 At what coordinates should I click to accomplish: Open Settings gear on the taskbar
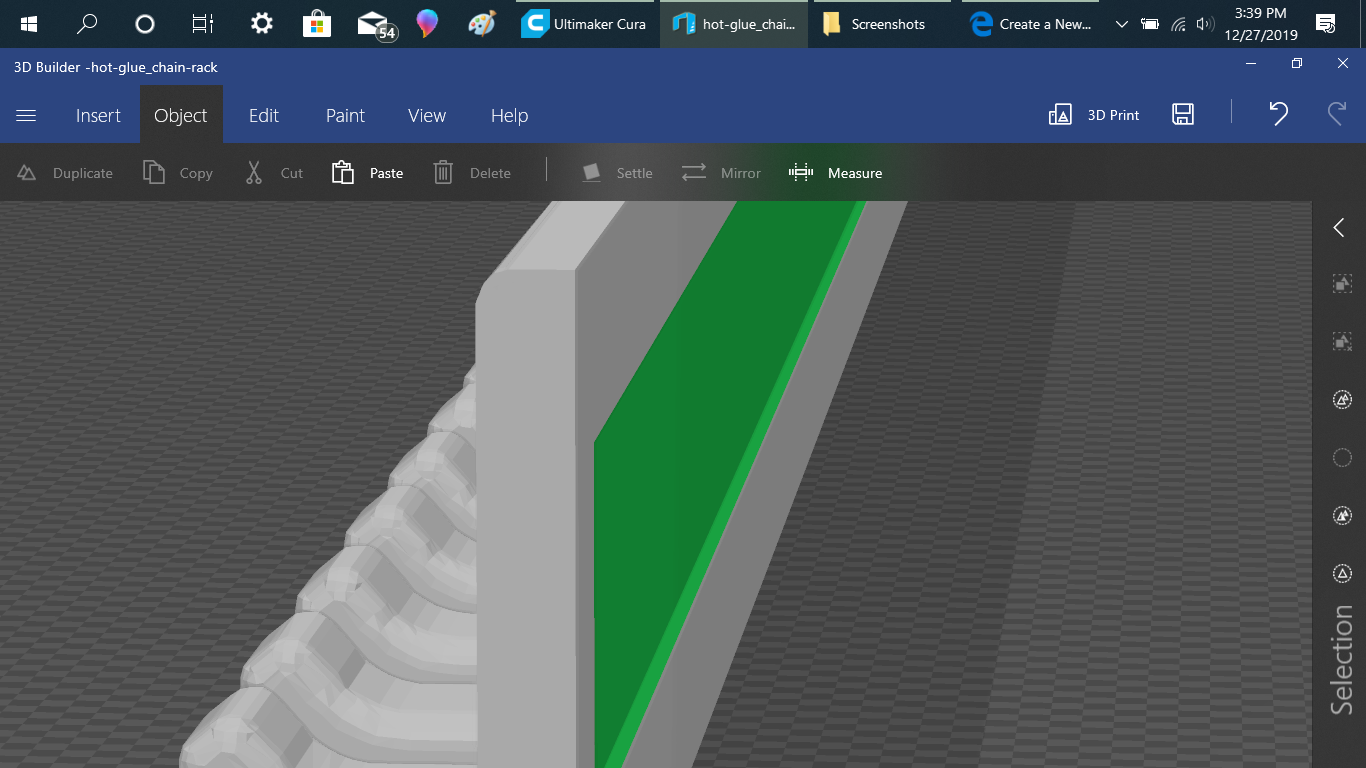click(x=262, y=24)
